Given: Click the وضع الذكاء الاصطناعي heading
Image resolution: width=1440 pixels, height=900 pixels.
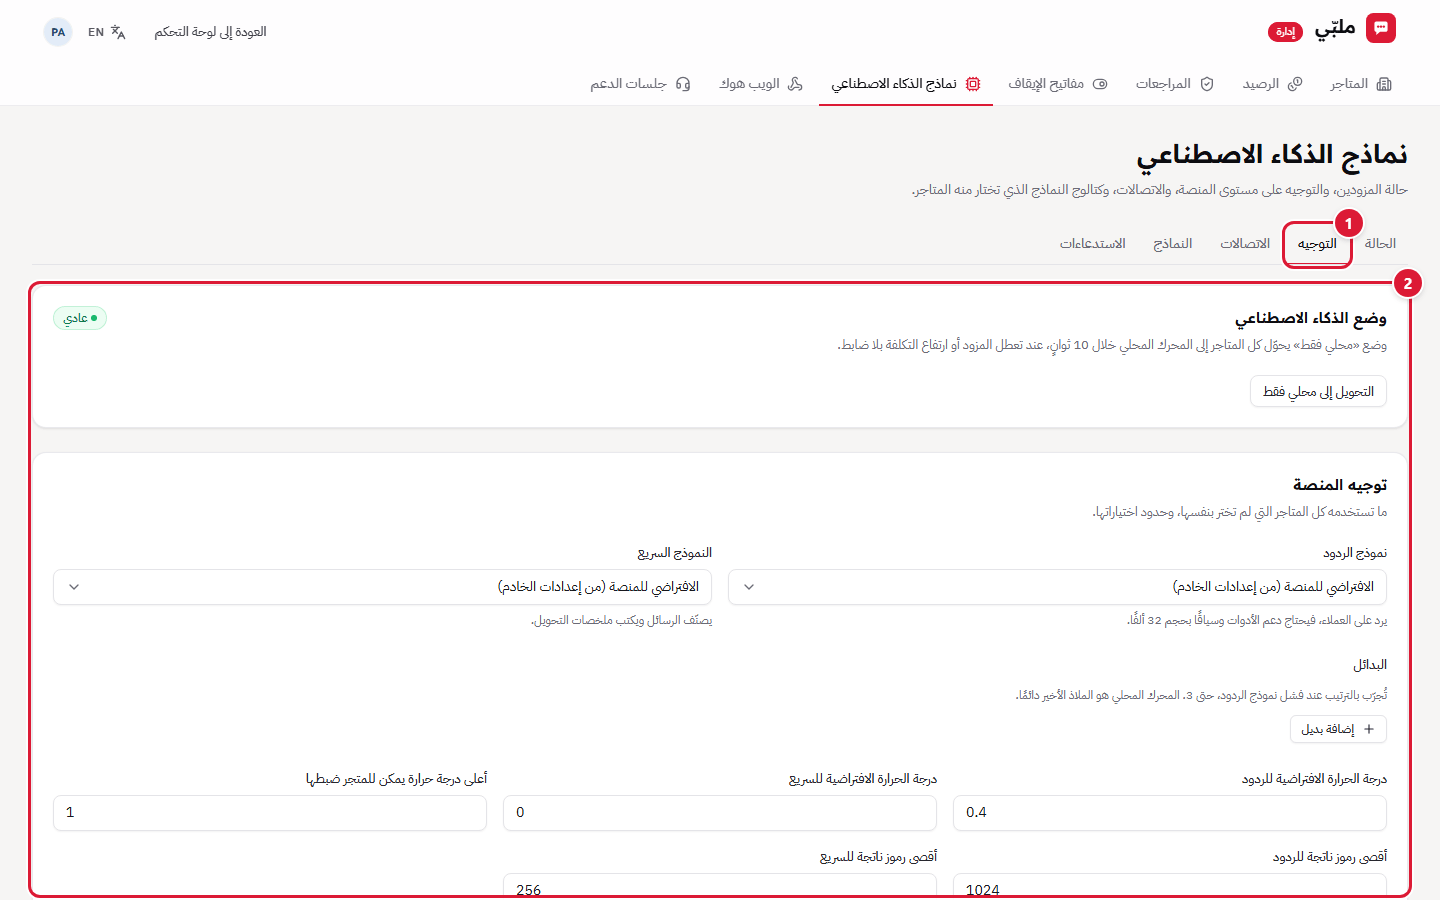Looking at the screenshot, I should pos(1311,318).
